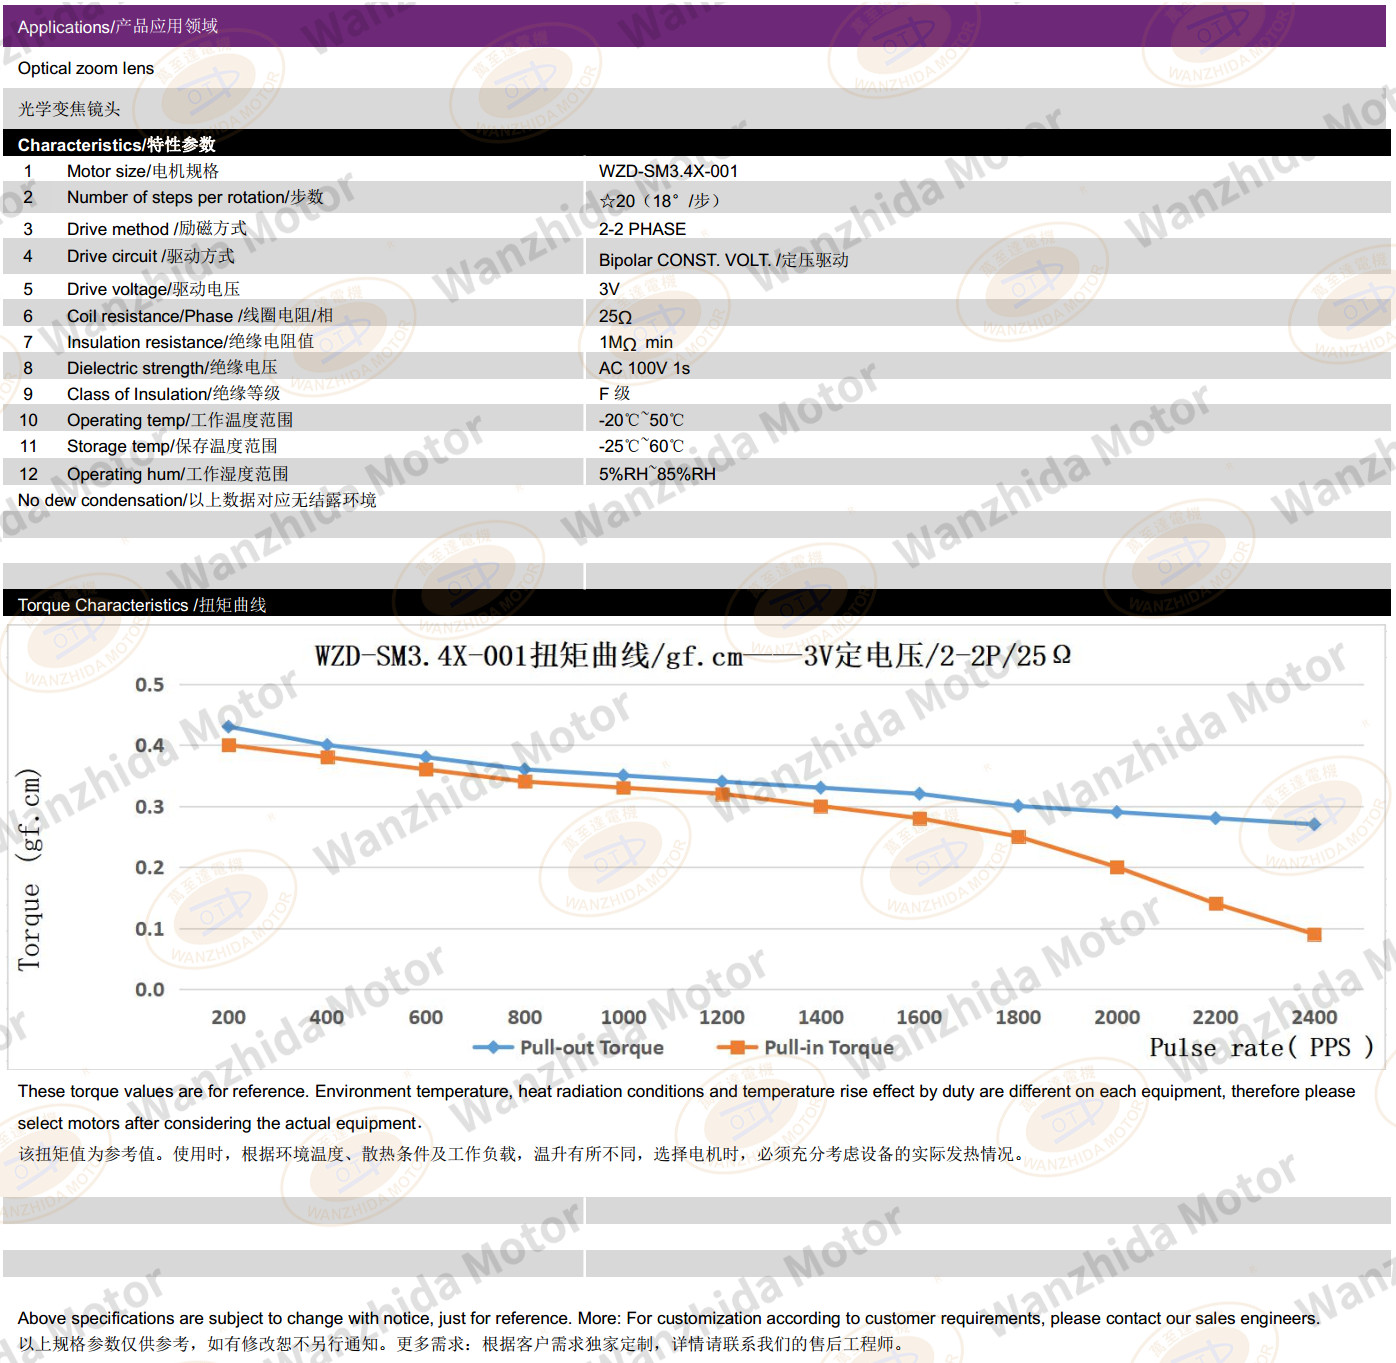Click the 'Pull-in Torque' legend entry
This screenshot has height=1363, width=1396.
click(x=806, y=1047)
